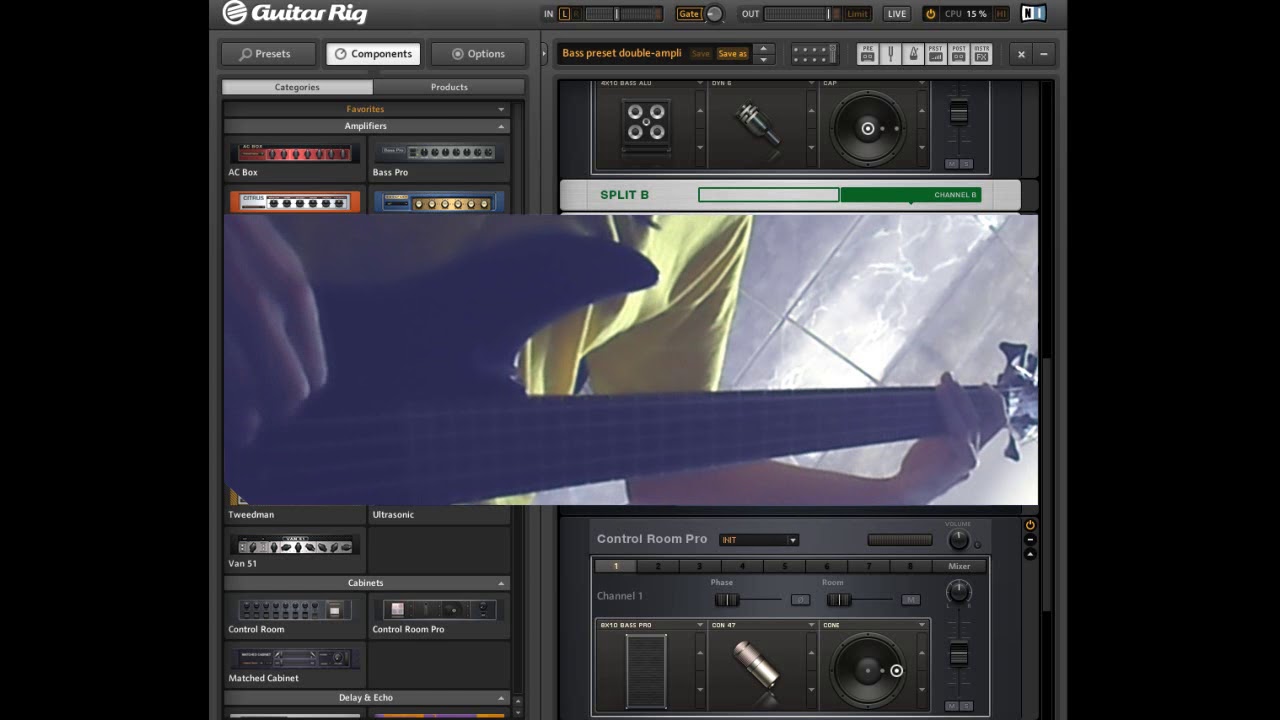Collapse the Amplifiers category
This screenshot has width=1280, height=720.
(501, 126)
